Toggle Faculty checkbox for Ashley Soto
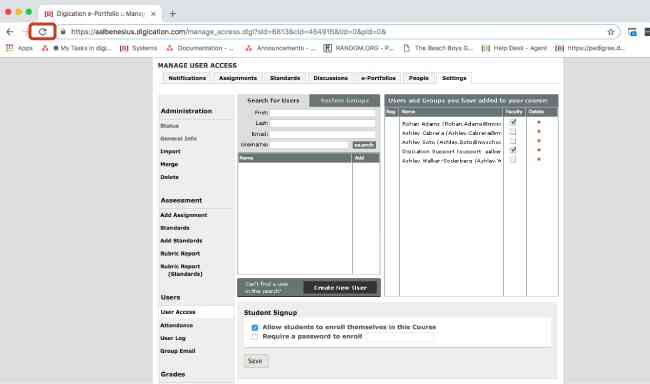The image size is (650, 384). click(x=513, y=141)
